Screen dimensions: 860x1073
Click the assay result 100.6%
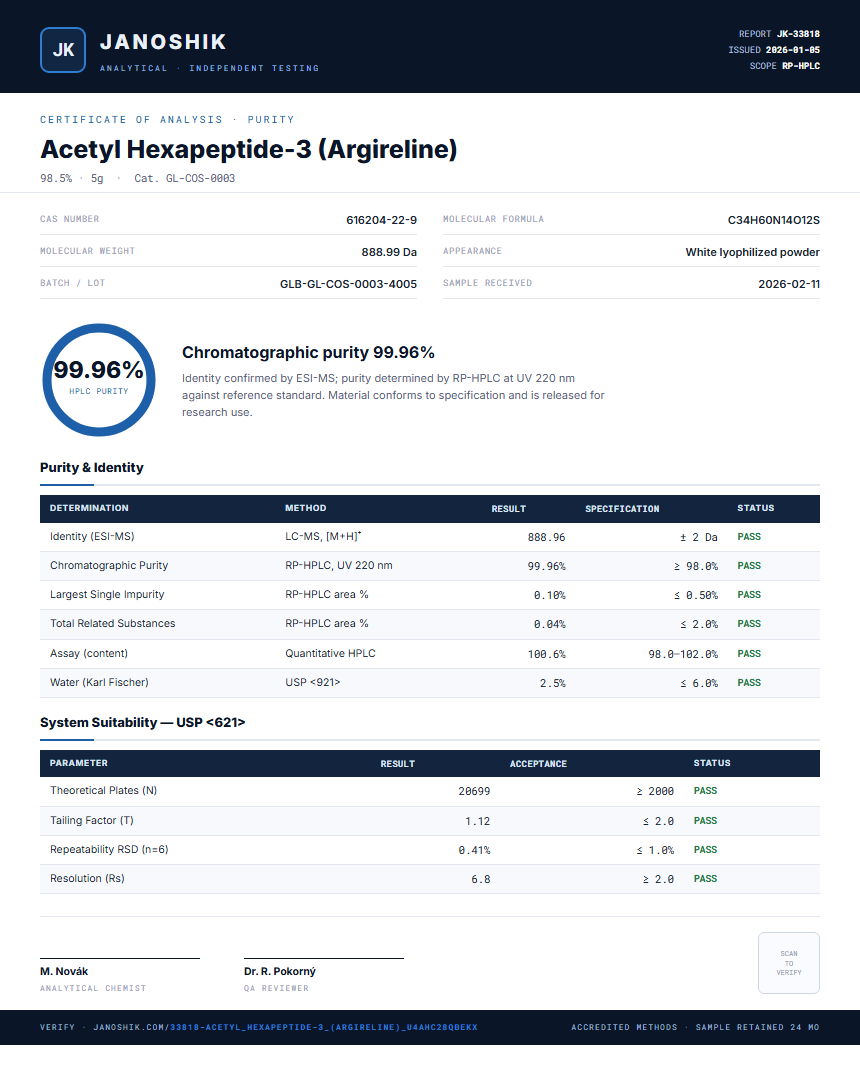point(546,654)
